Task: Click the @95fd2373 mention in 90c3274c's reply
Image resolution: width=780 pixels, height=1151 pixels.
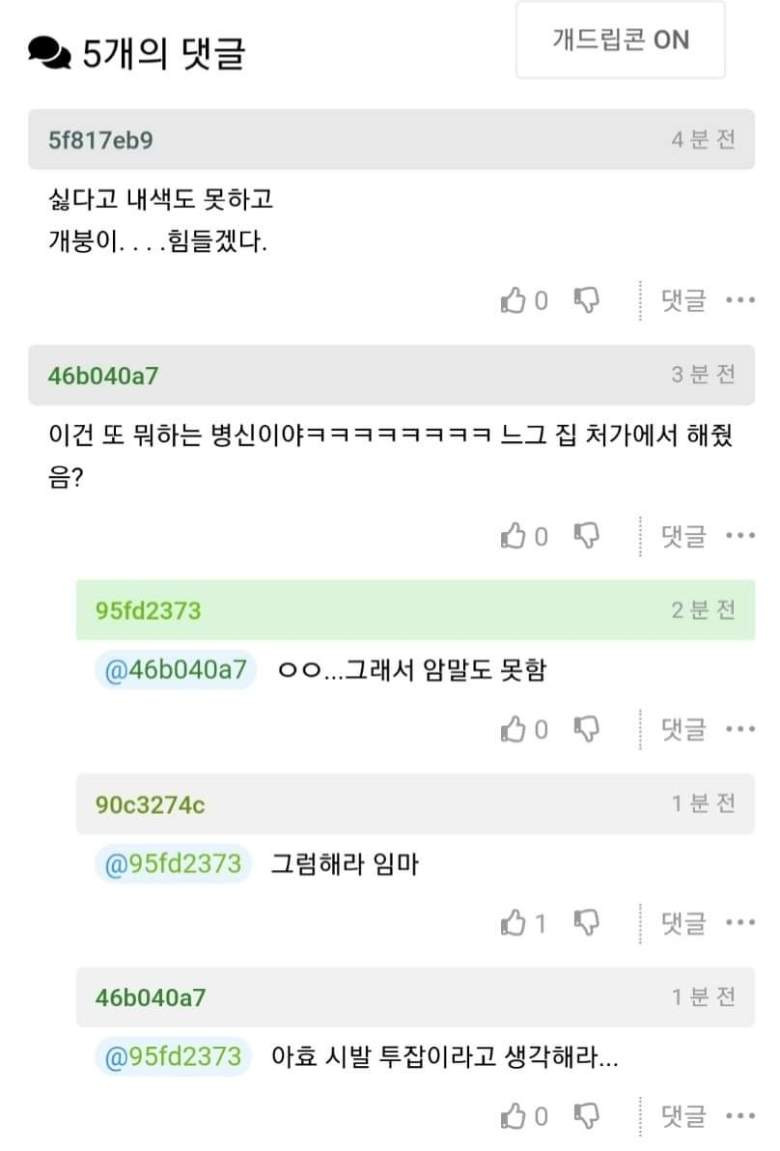Action: 174,863
